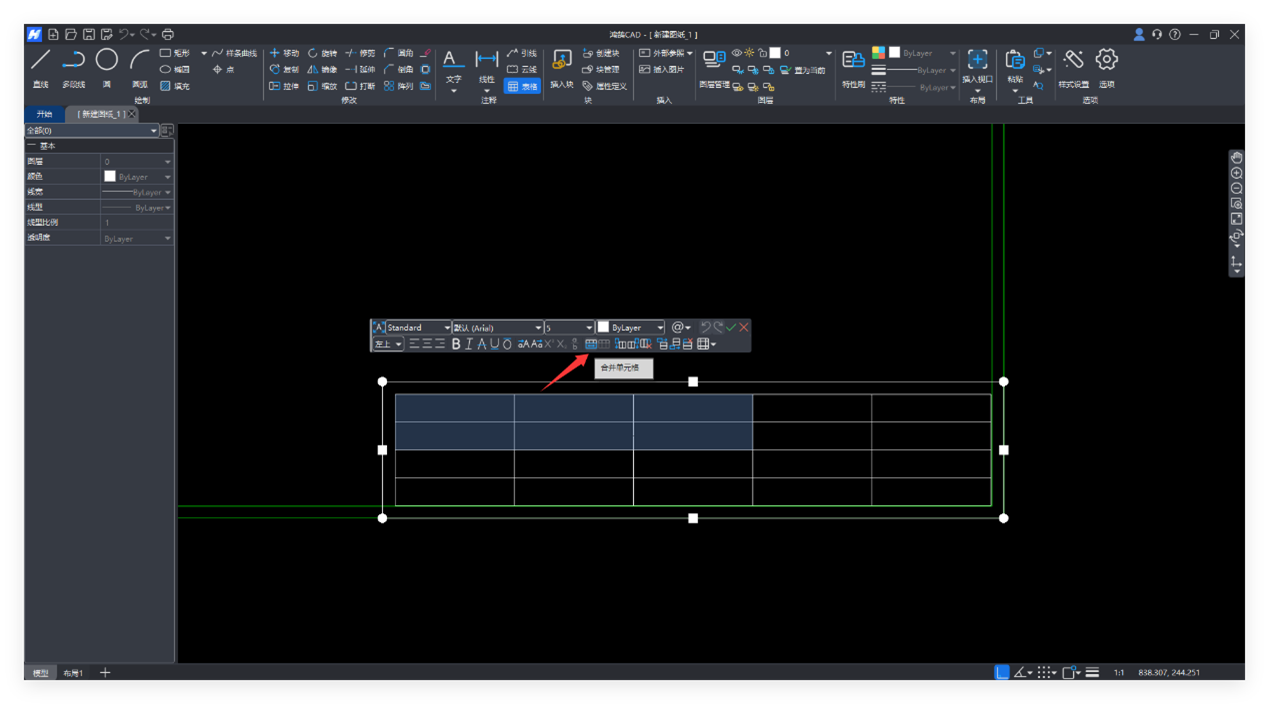
Task: Click the merge cells icon
Action: point(591,344)
